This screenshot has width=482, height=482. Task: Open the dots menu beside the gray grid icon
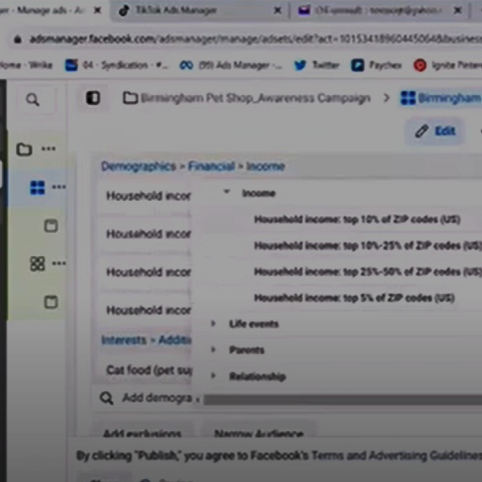tap(59, 263)
